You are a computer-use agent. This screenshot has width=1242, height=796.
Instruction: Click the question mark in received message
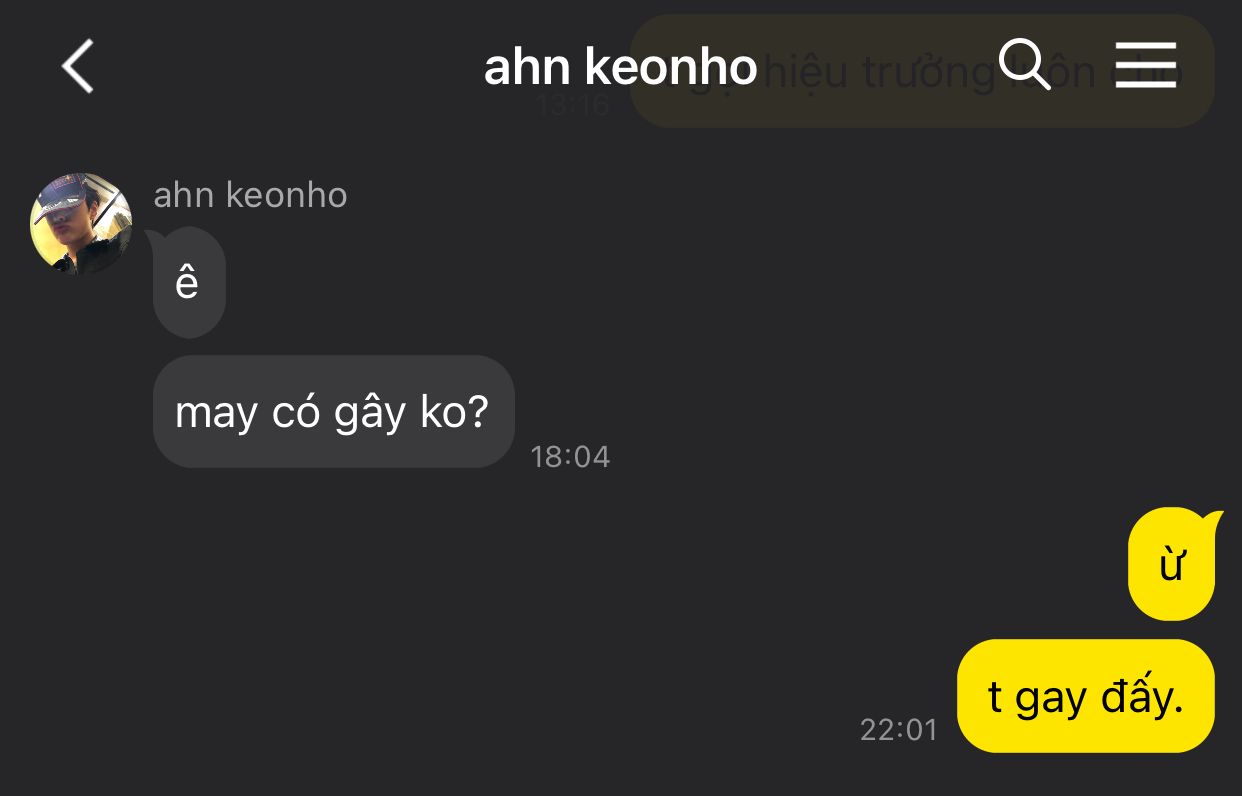pyautogui.click(x=477, y=411)
